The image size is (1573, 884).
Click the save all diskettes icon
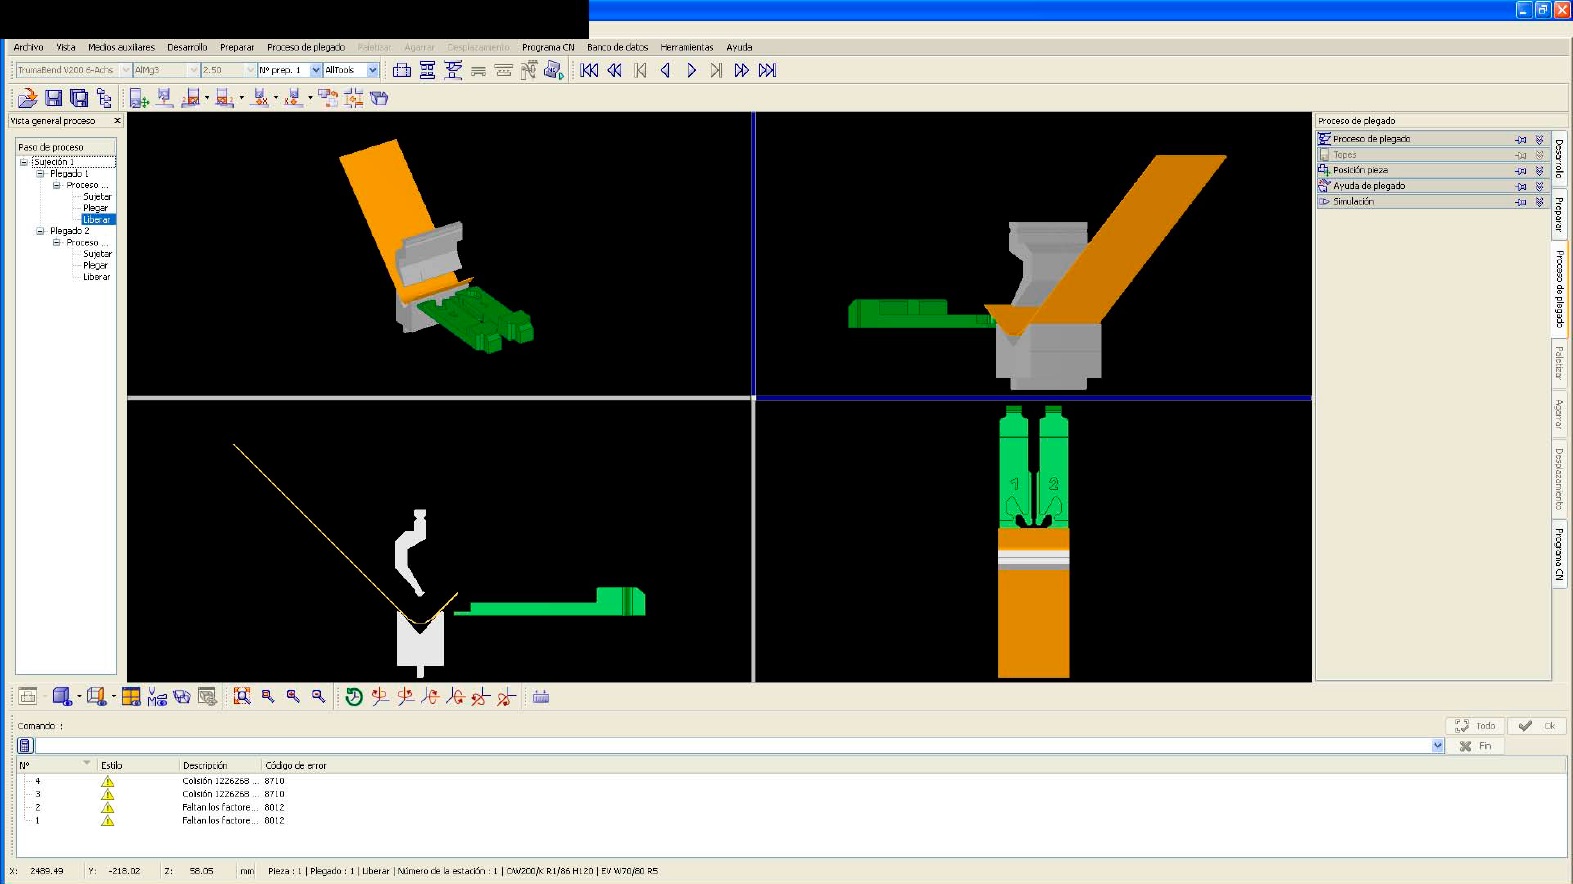[x=78, y=98]
